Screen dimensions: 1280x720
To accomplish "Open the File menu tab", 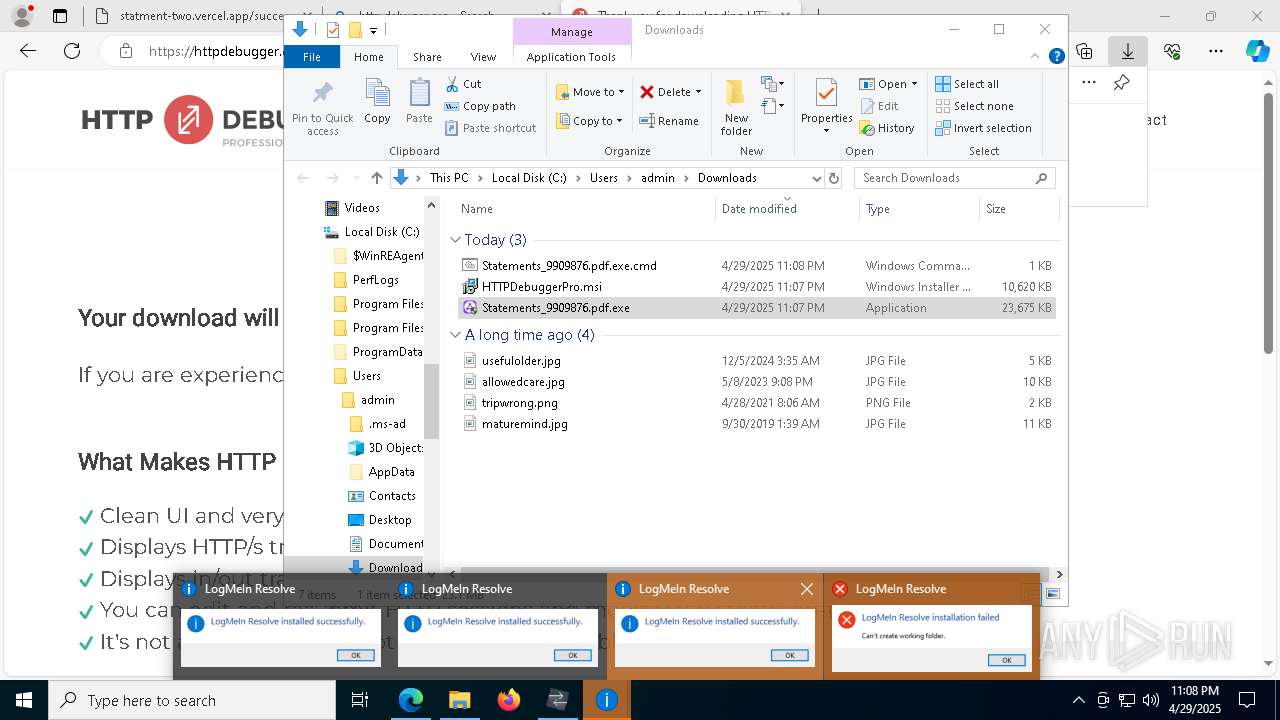I will tap(312, 57).
